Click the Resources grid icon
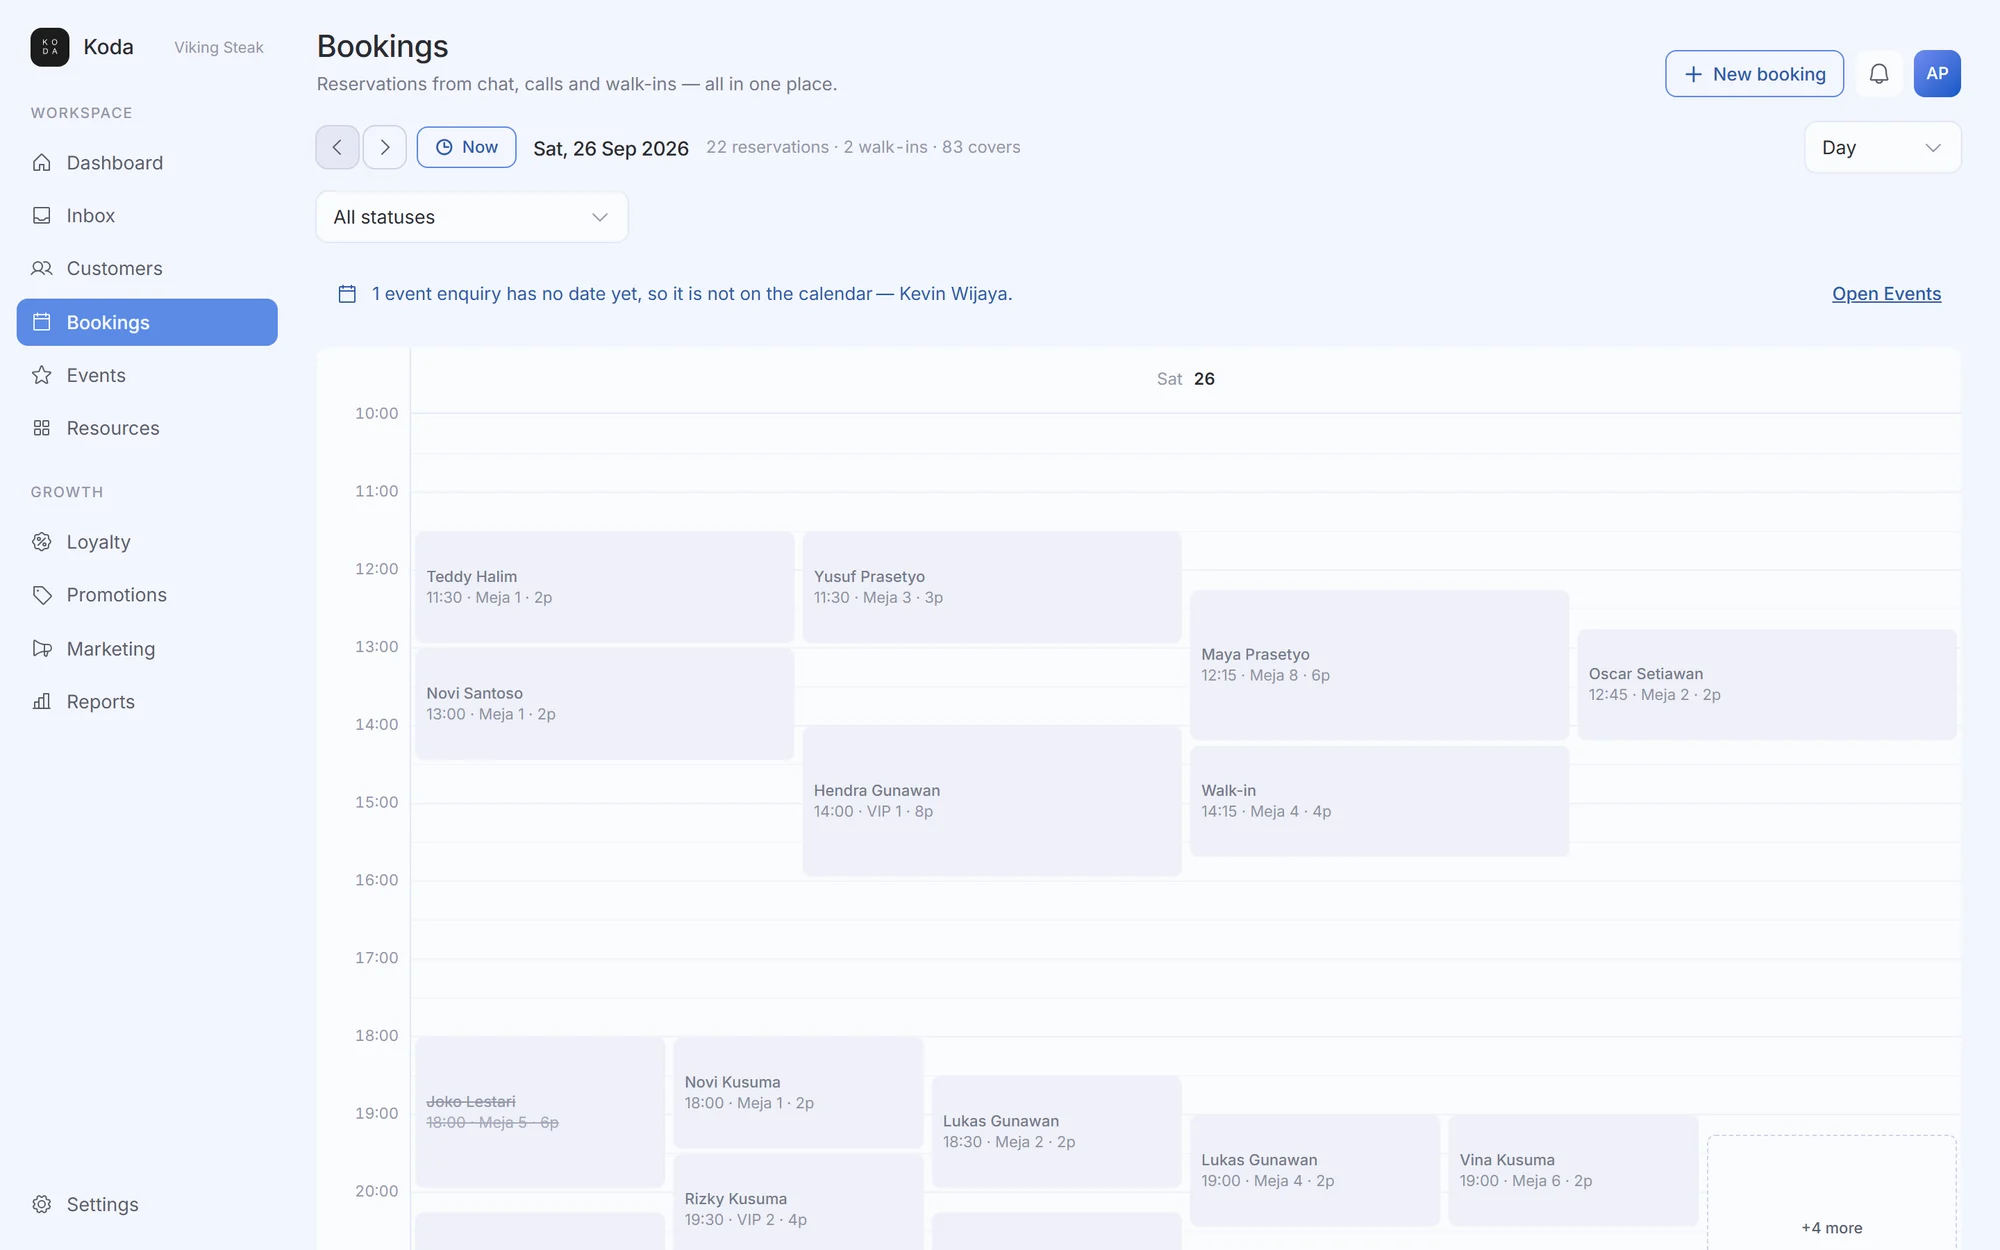The height and width of the screenshot is (1250, 2000). (41, 428)
